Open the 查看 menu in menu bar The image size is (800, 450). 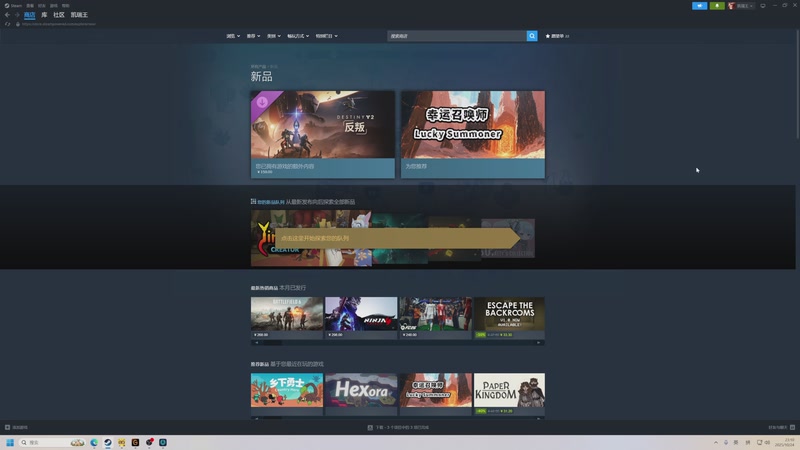tap(30, 6)
